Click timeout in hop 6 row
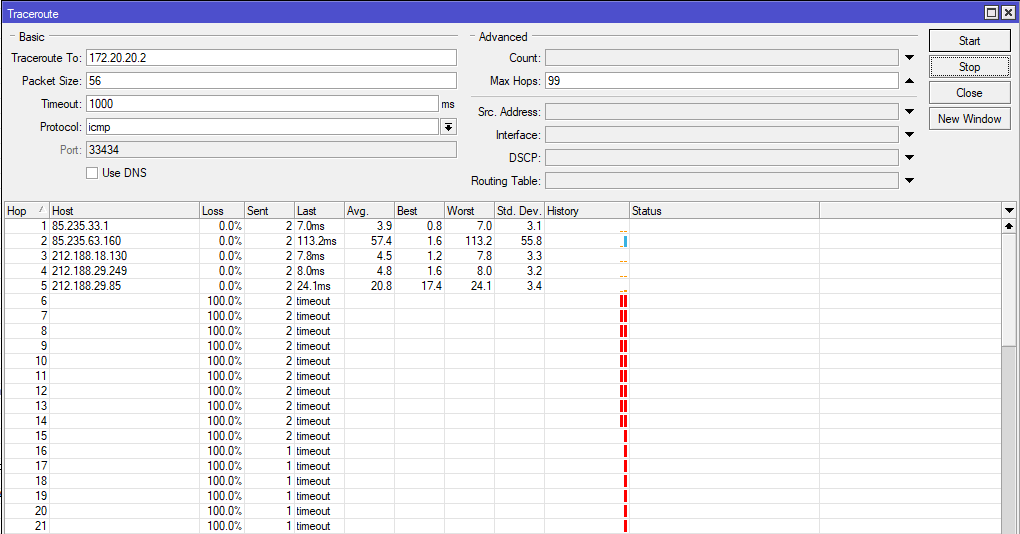 click(x=314, y=300)
